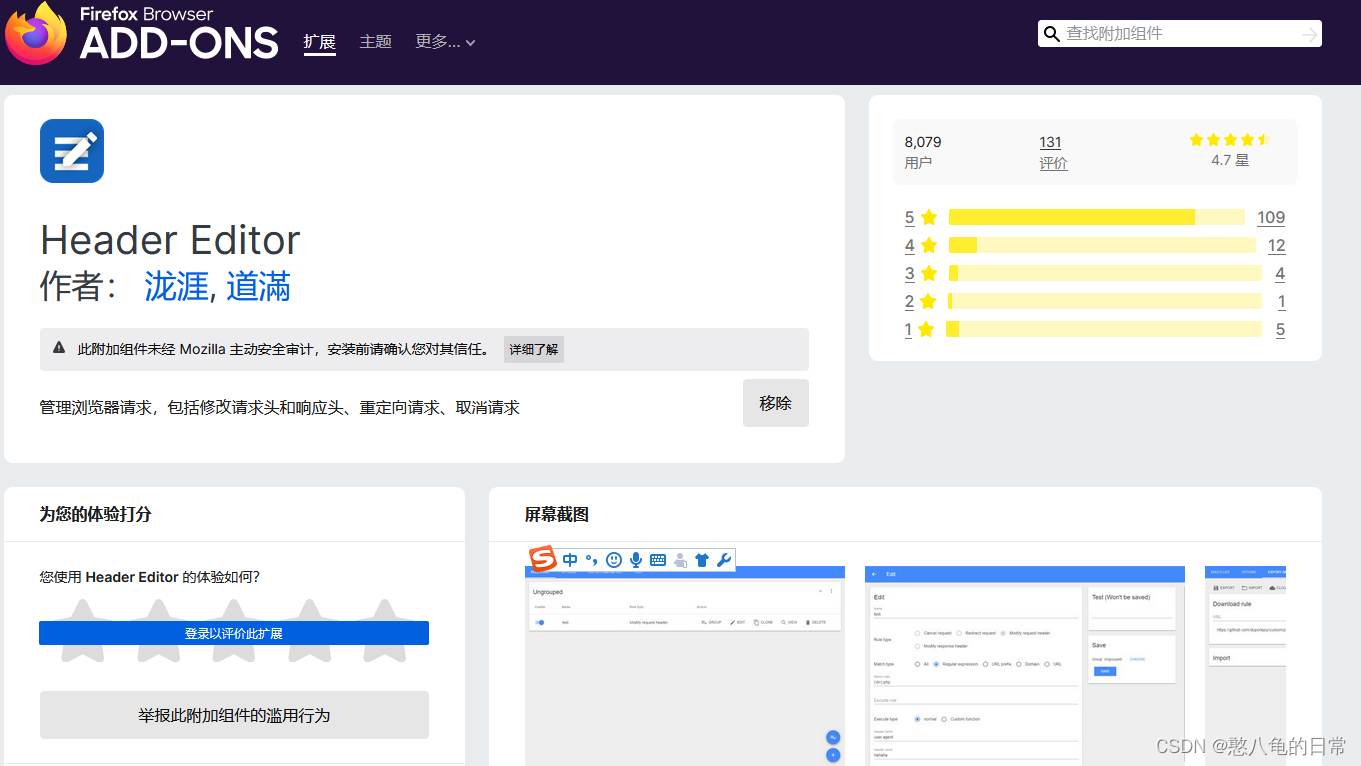1361x766 pixels.
Task: Click the warning triangle icon in the notice
Action: click(60, 348)
